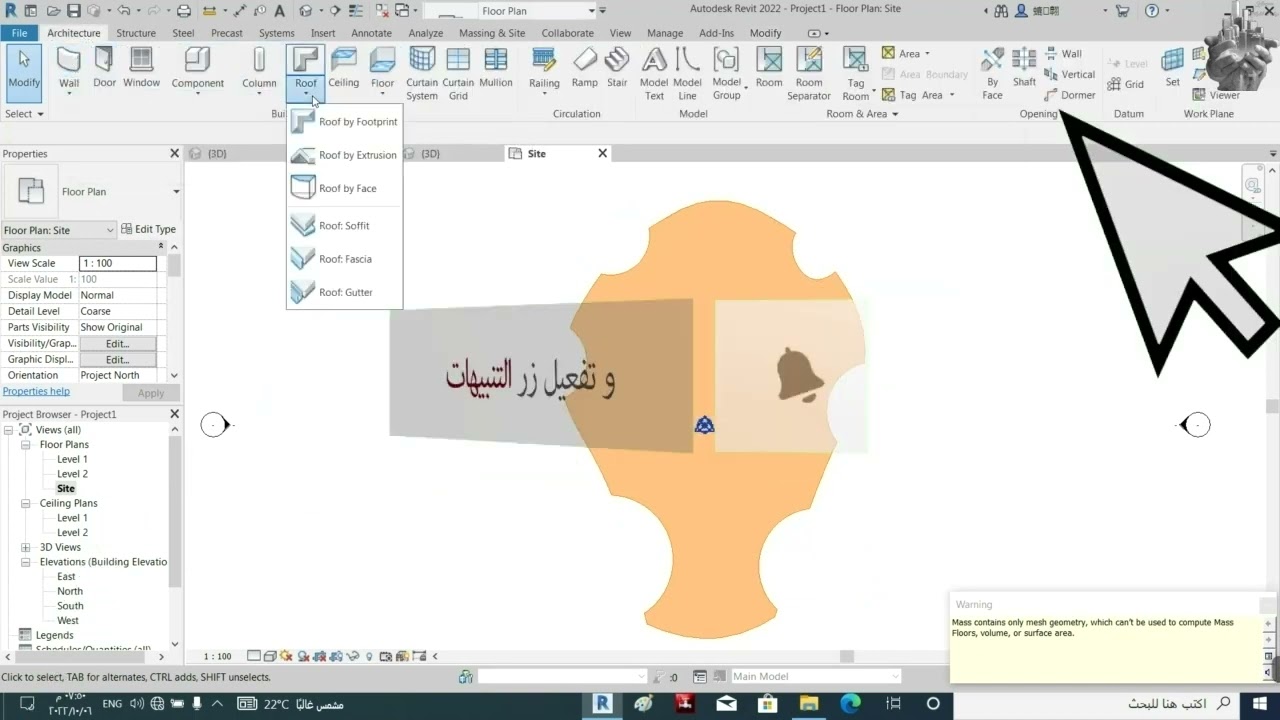The image size is (1280, 720).
Task: Select the Curtain Grid tool
Action: [x=458, y=74]
